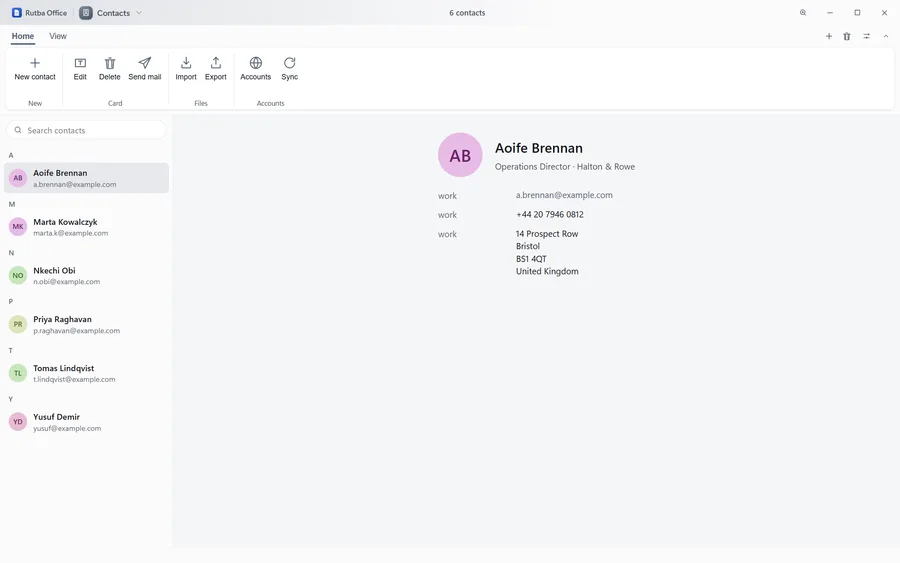Send mail to the selected contact

click(145, 69)
